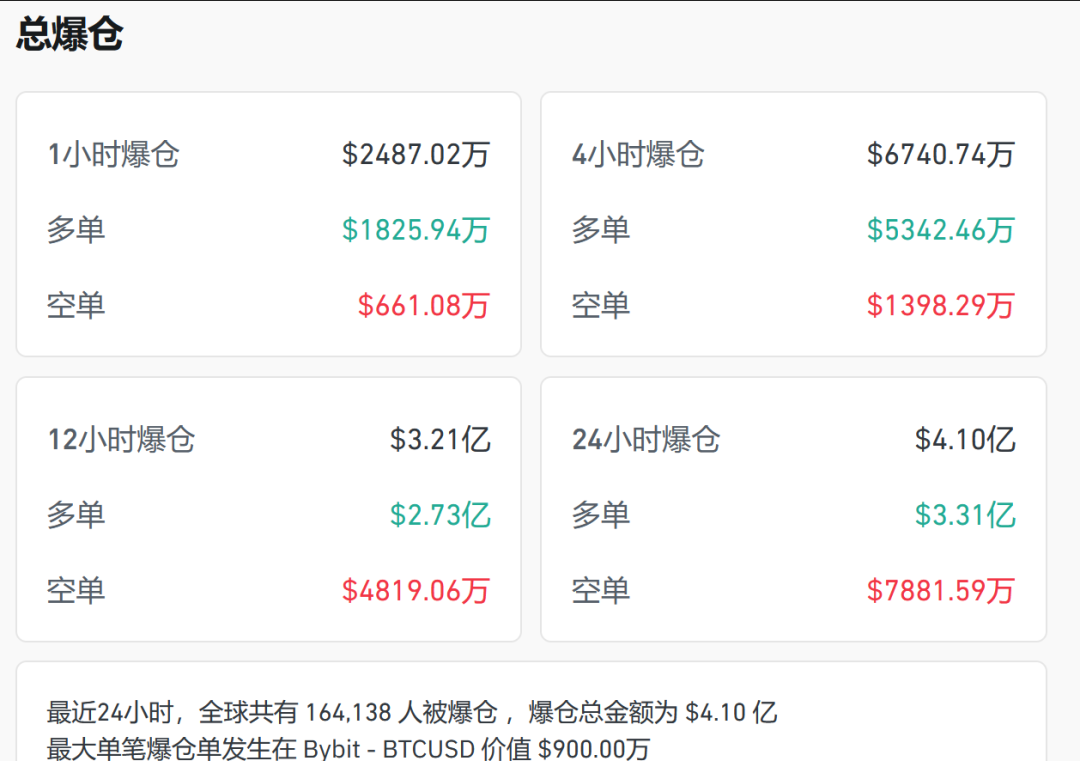Screen dimensions: 1080x761
Task: Click the 12-hour short value $4819.06万
Action: tap(415, 590)
